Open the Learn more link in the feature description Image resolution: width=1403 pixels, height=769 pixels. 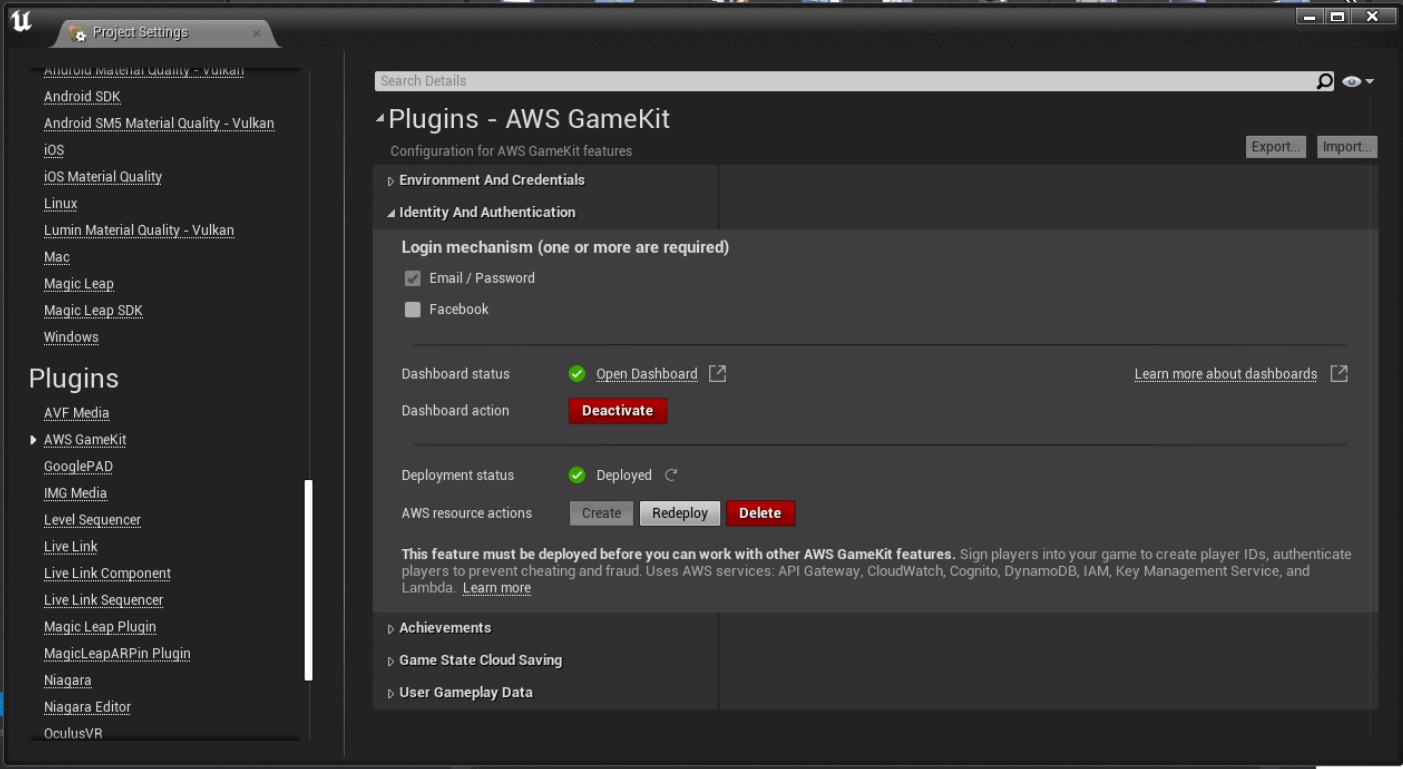497,587
